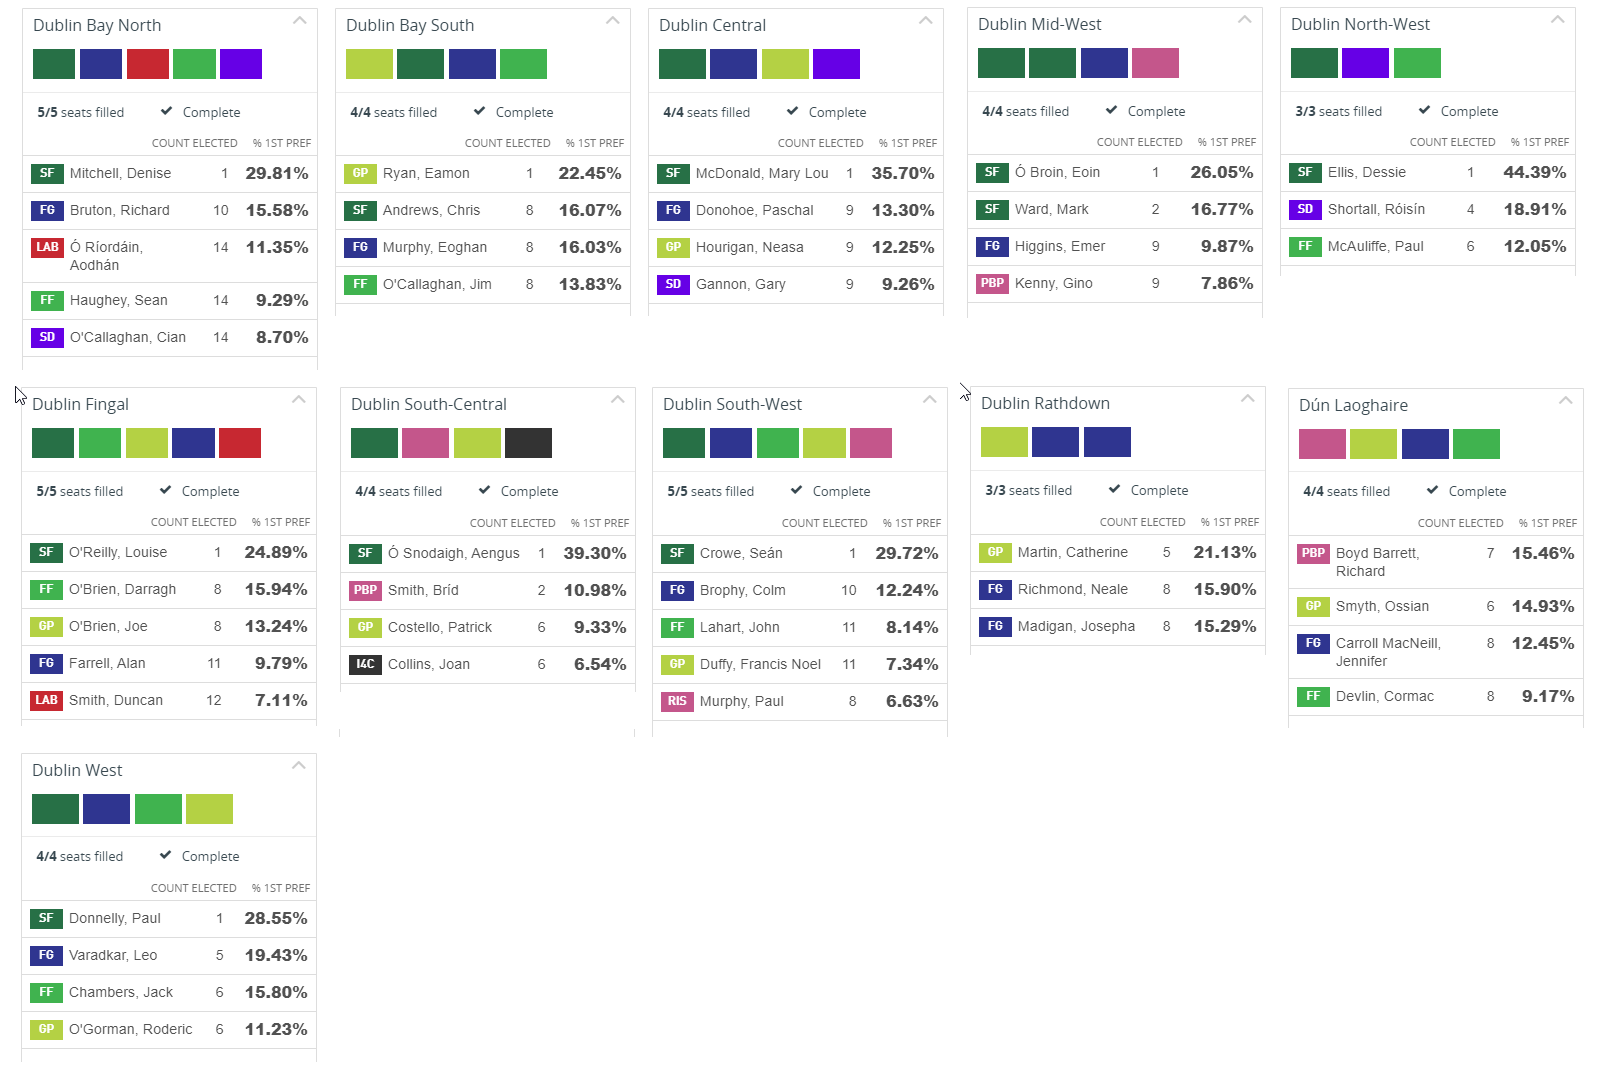
Task: Click the purple swatch in Dublin North-West
Action: [x=1365, y=63]
